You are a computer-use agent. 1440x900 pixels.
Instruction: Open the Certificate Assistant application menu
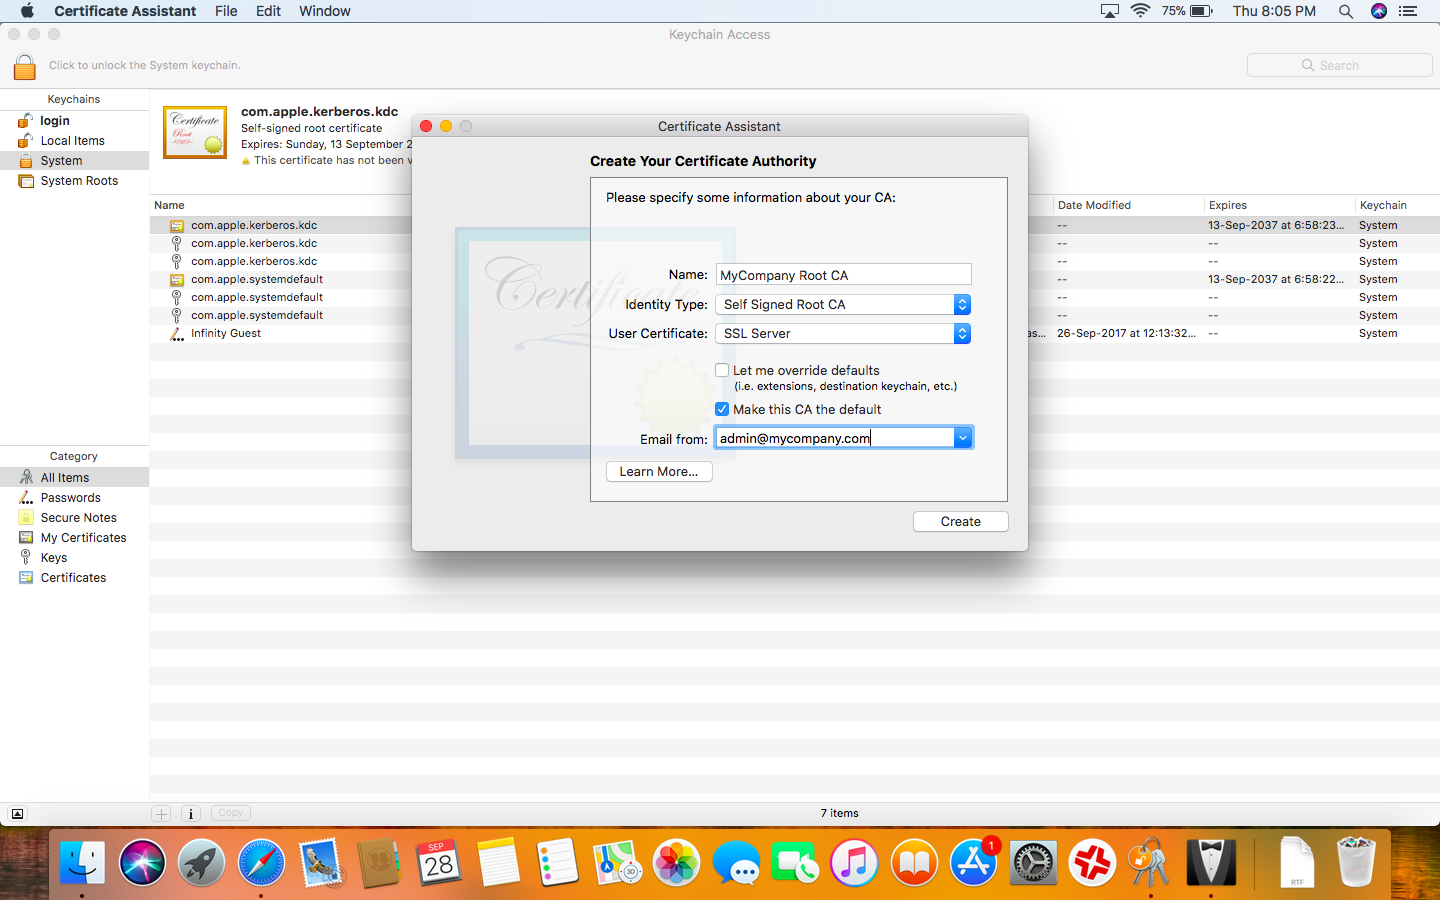coord(125,11)
